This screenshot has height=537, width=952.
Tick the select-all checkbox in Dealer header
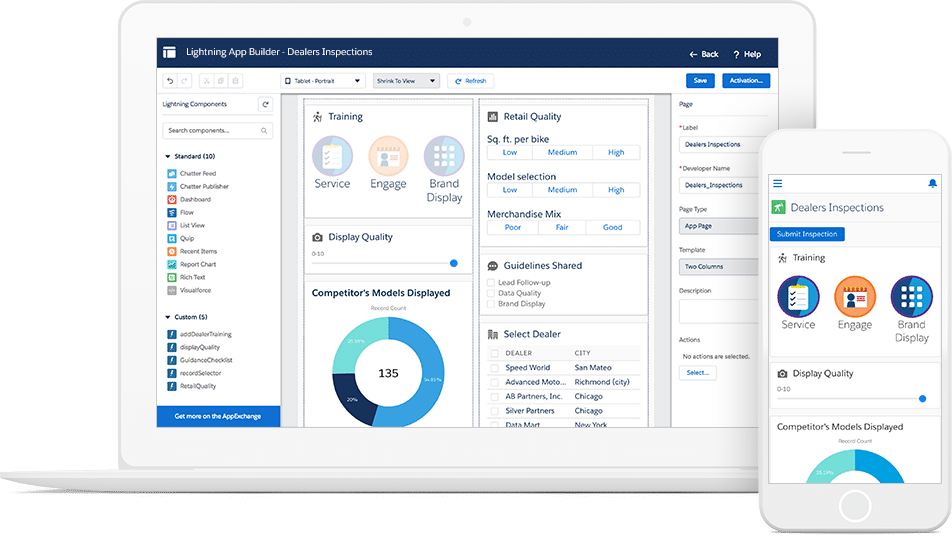[x=494, y=353]
